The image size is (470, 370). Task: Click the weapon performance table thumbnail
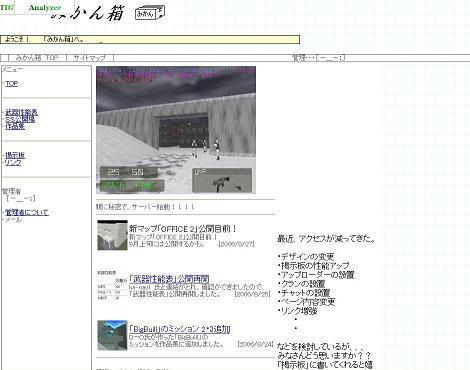[x=112, y=286]
